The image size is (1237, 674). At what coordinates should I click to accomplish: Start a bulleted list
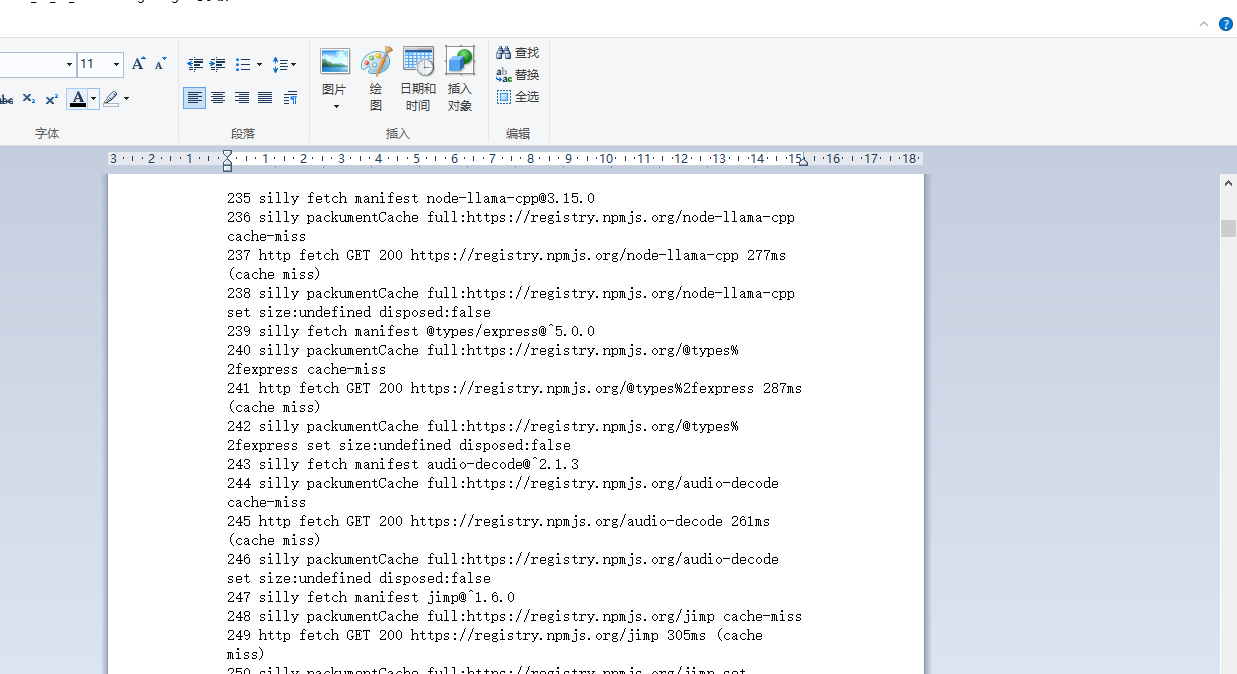(243, 64)
